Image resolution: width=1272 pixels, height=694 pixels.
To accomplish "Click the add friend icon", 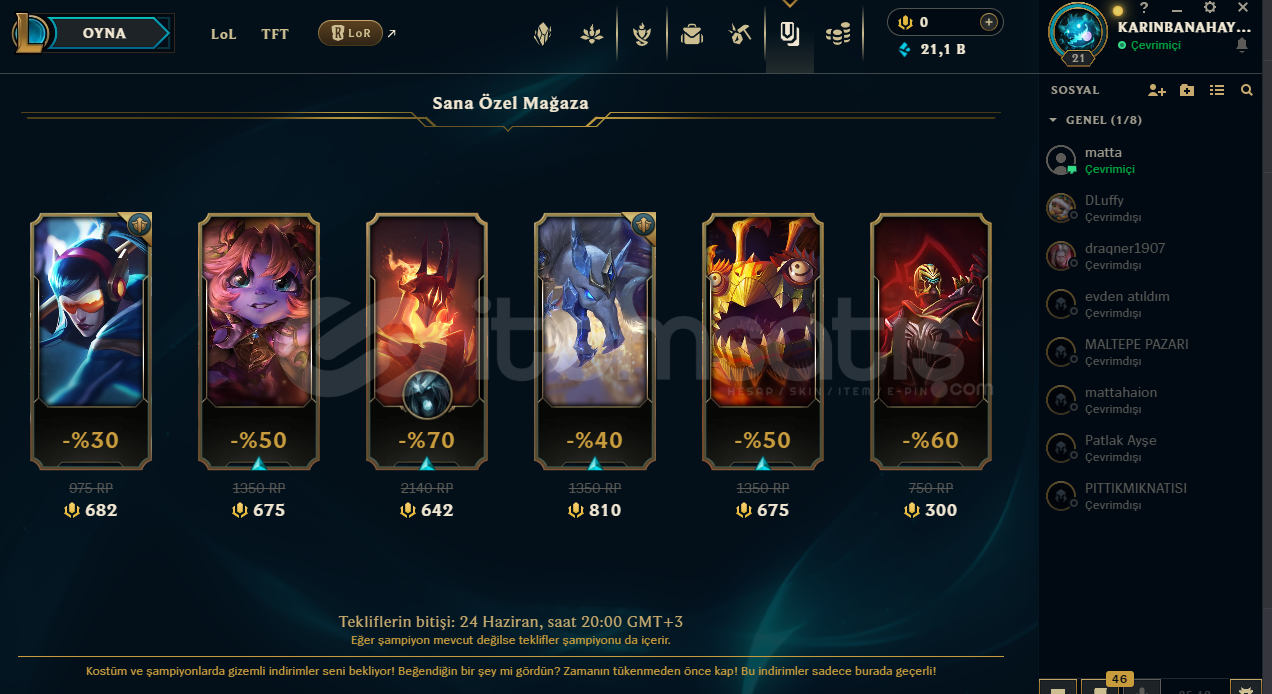I will click(x=1157, y=90).
